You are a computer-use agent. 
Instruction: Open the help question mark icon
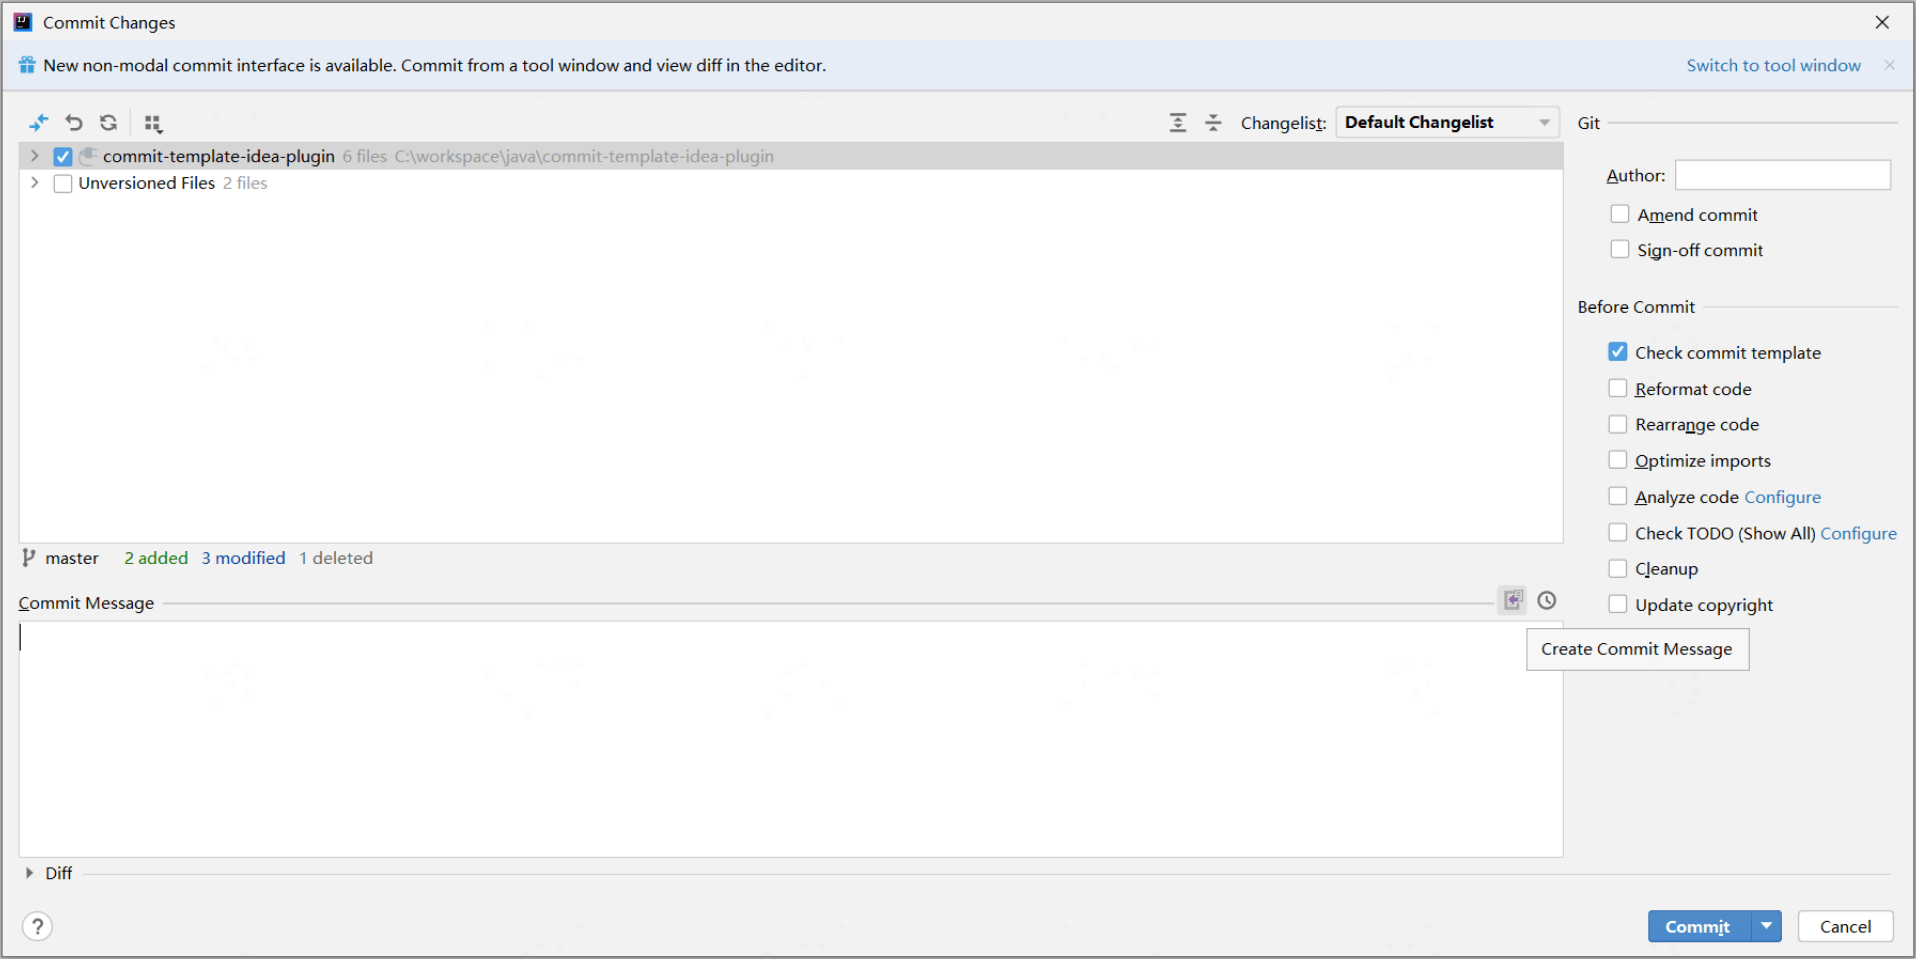[x=37, y=927]
